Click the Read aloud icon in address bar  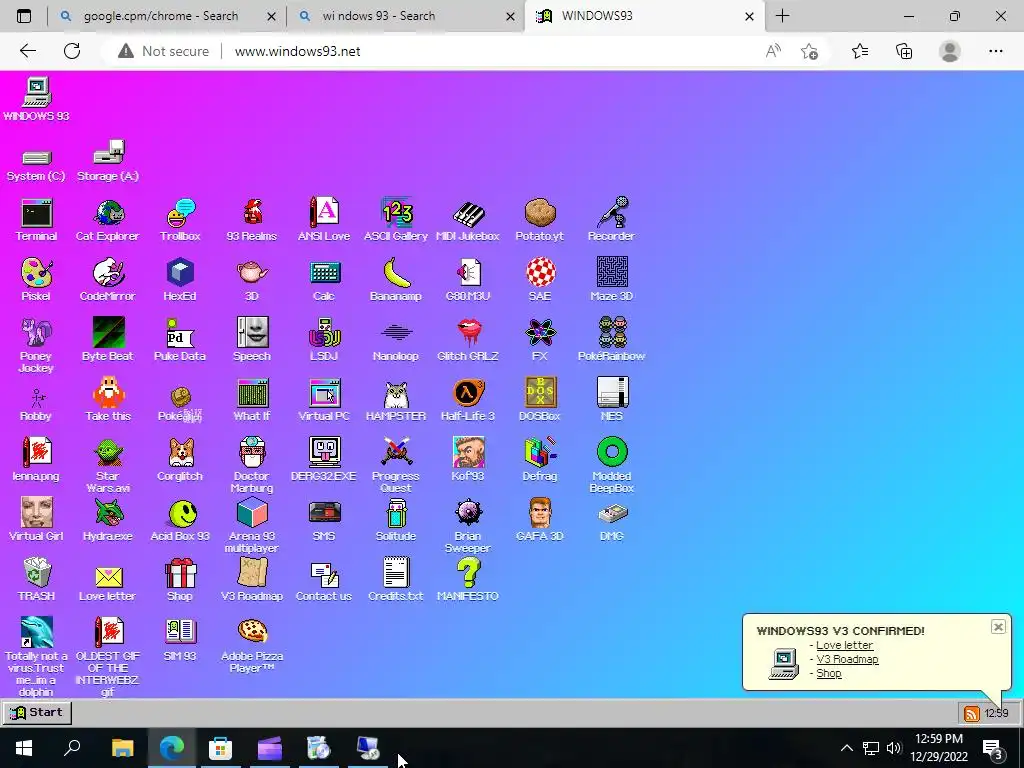pyautogui.click(x=773, y=51)
